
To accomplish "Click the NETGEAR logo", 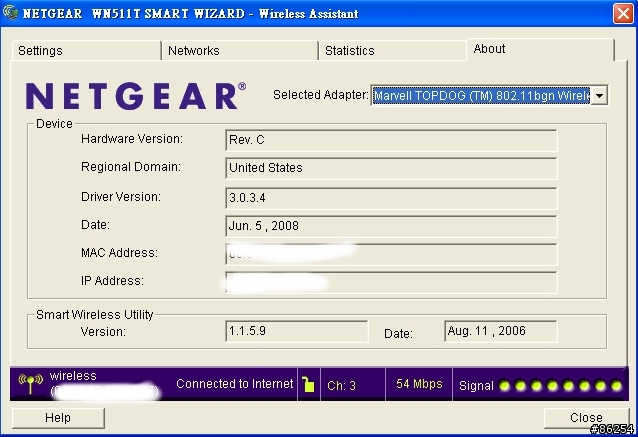I will click(136, 96).
